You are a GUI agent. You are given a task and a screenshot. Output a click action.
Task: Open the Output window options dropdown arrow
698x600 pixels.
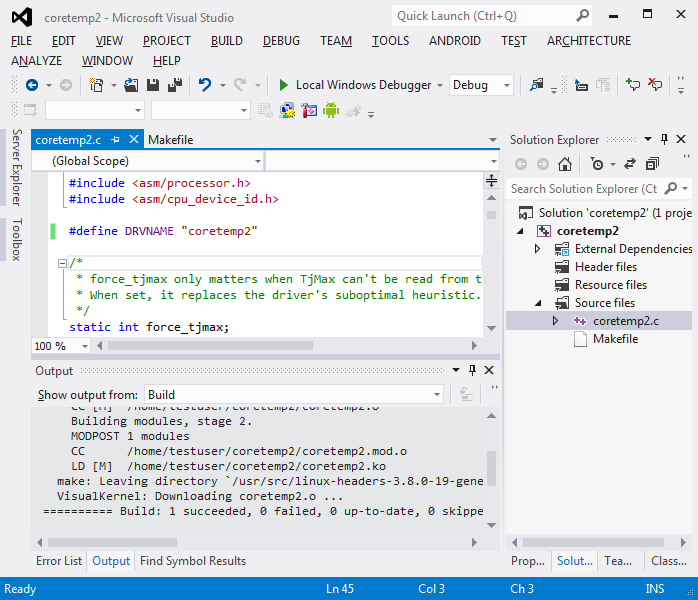[x=456, y=370]
